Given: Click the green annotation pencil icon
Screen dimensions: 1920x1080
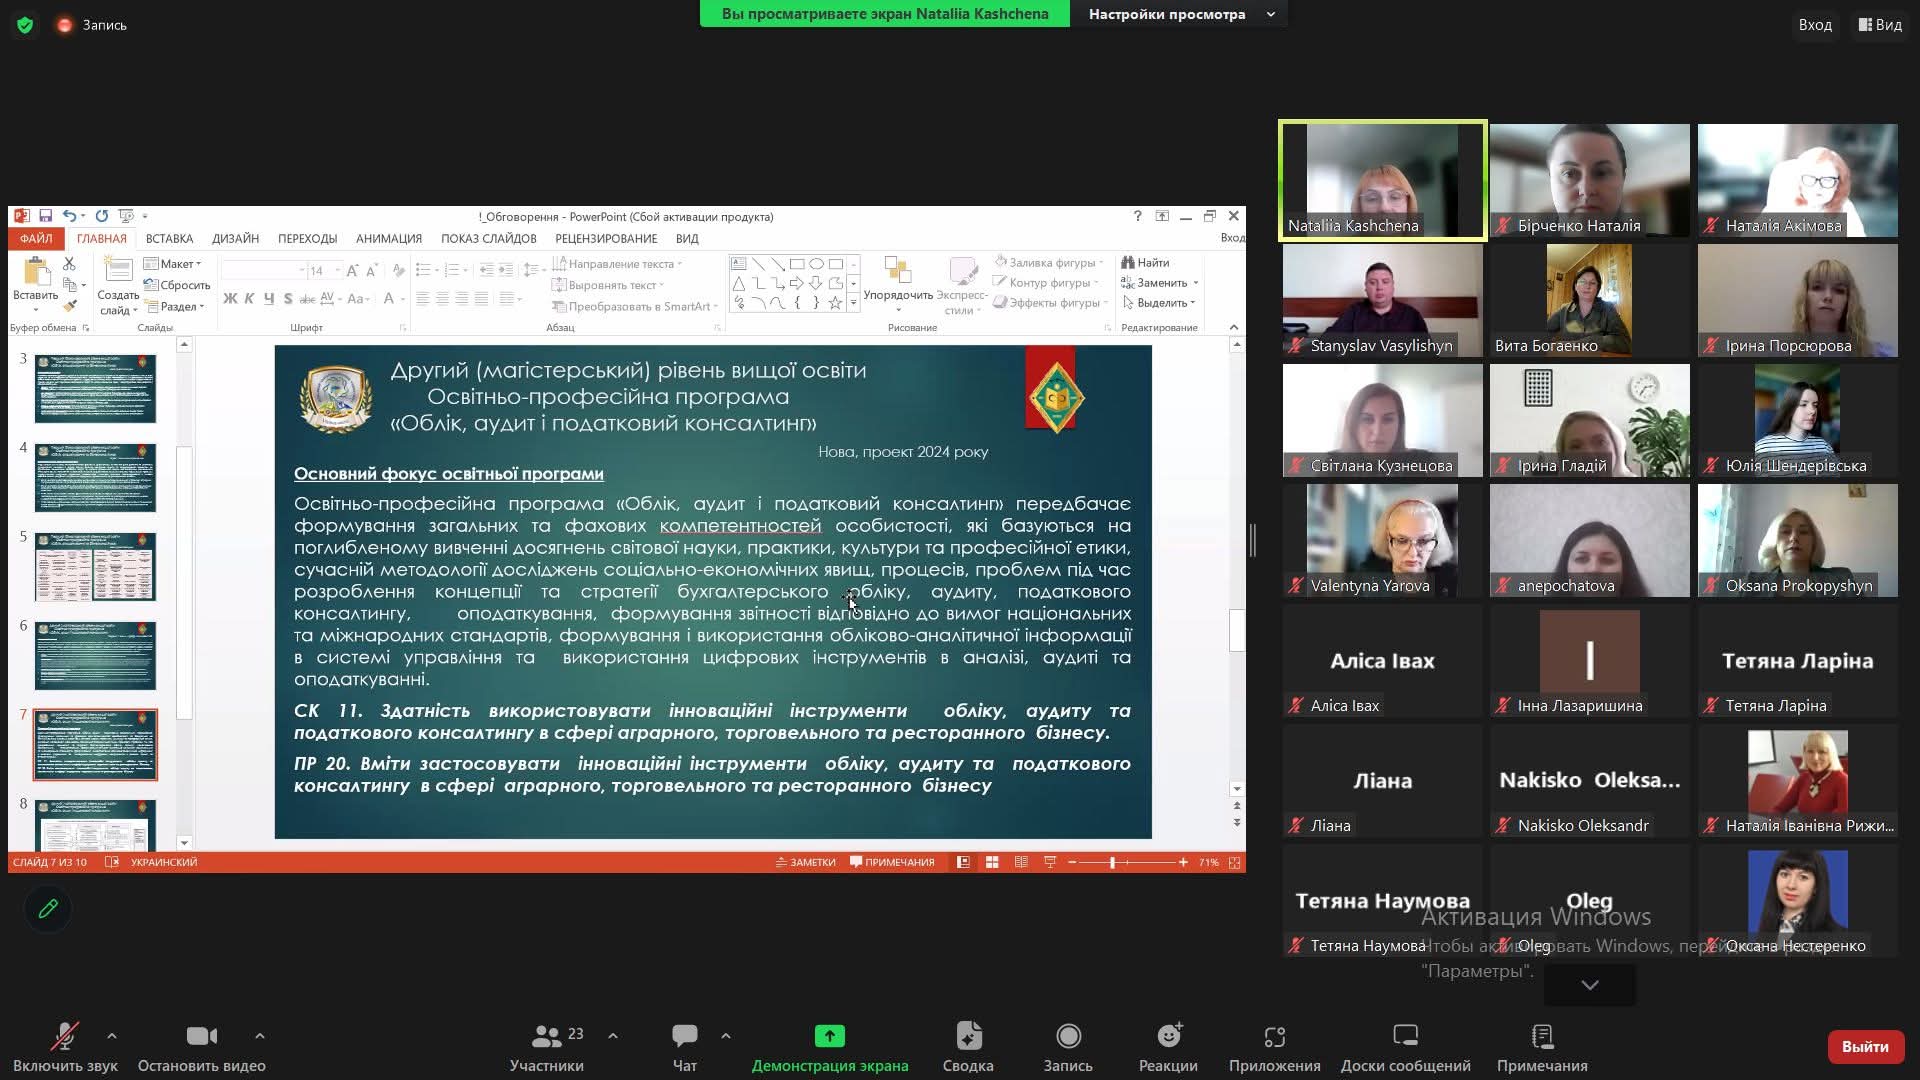Looking at the screenshot, I should click(x=48, y=909).
